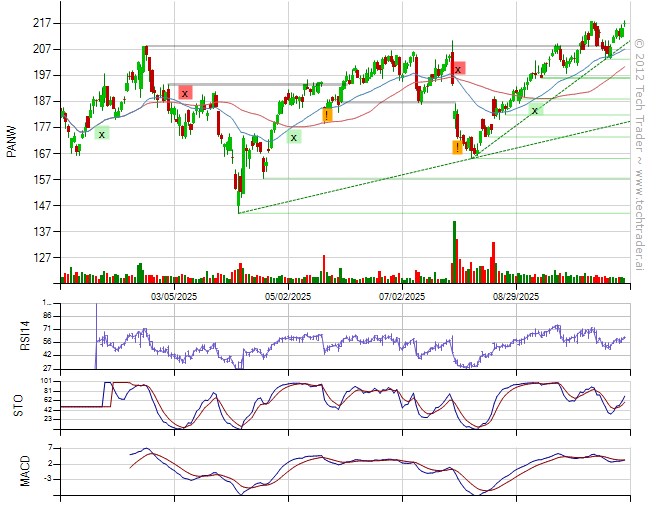The width and height of the screenshot is (657, 514).
Task: Click the red x marker near 03/05/2025
Action: coord(185,93)
